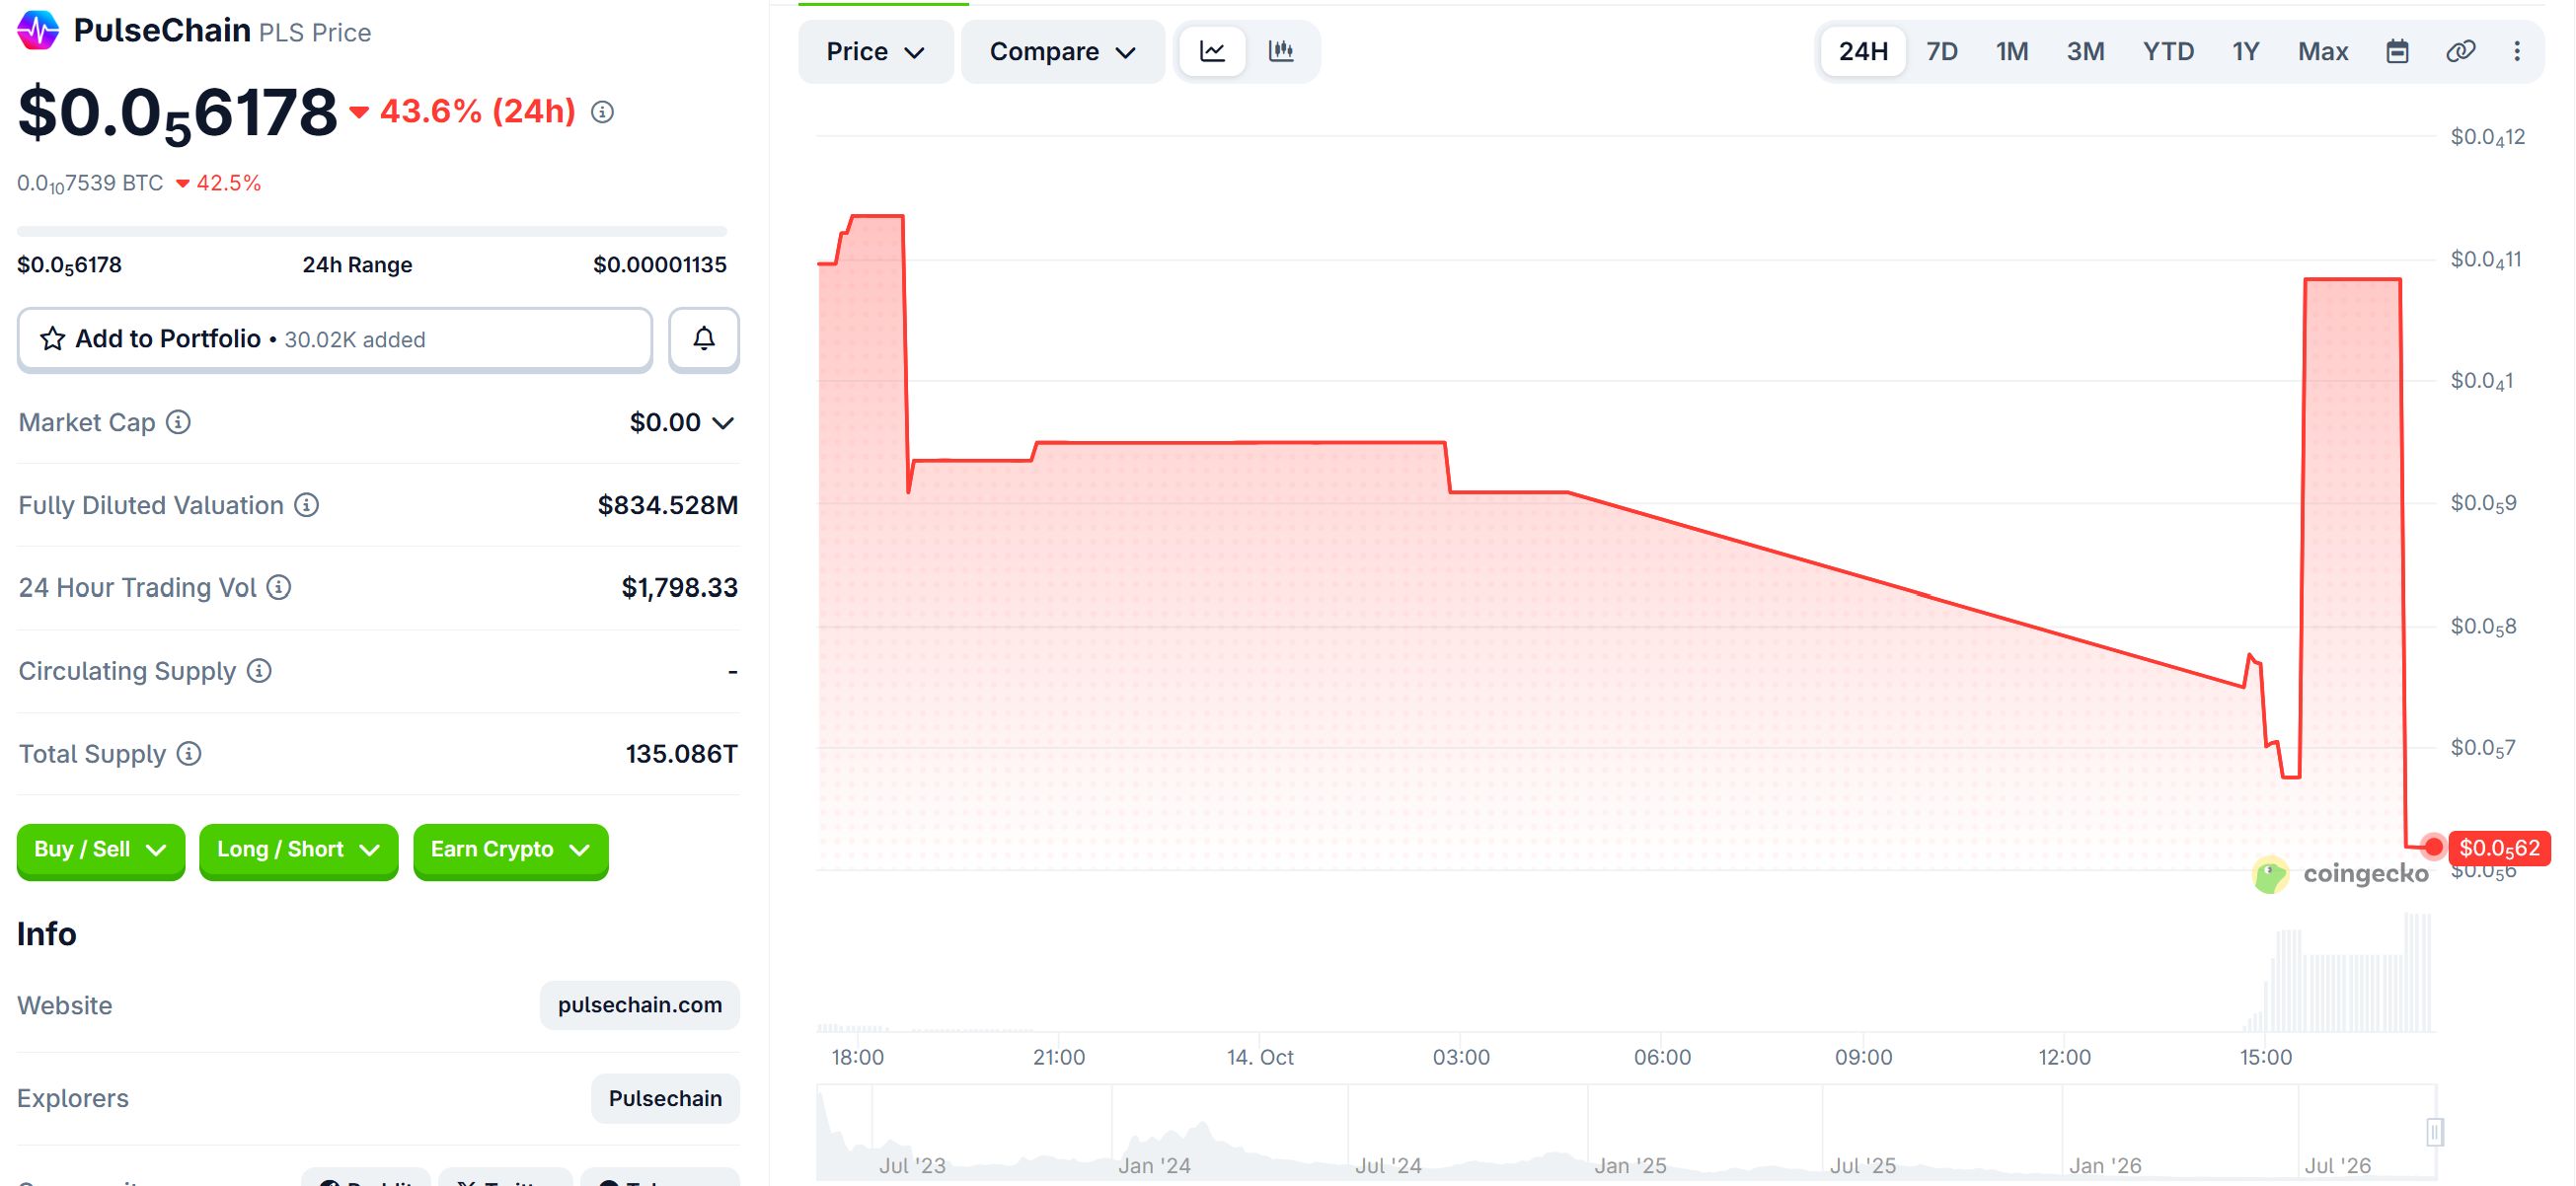Click the 43.6% (24h) change text
The image size is (2576, 1186).
pos(478,111)
